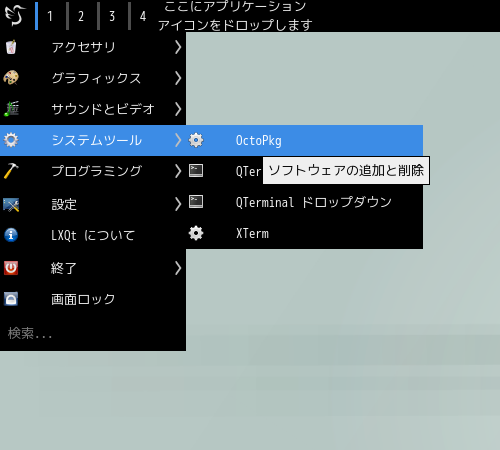Click the quick launch drop area text
This screenshot has height=450, width=500.
235,15
